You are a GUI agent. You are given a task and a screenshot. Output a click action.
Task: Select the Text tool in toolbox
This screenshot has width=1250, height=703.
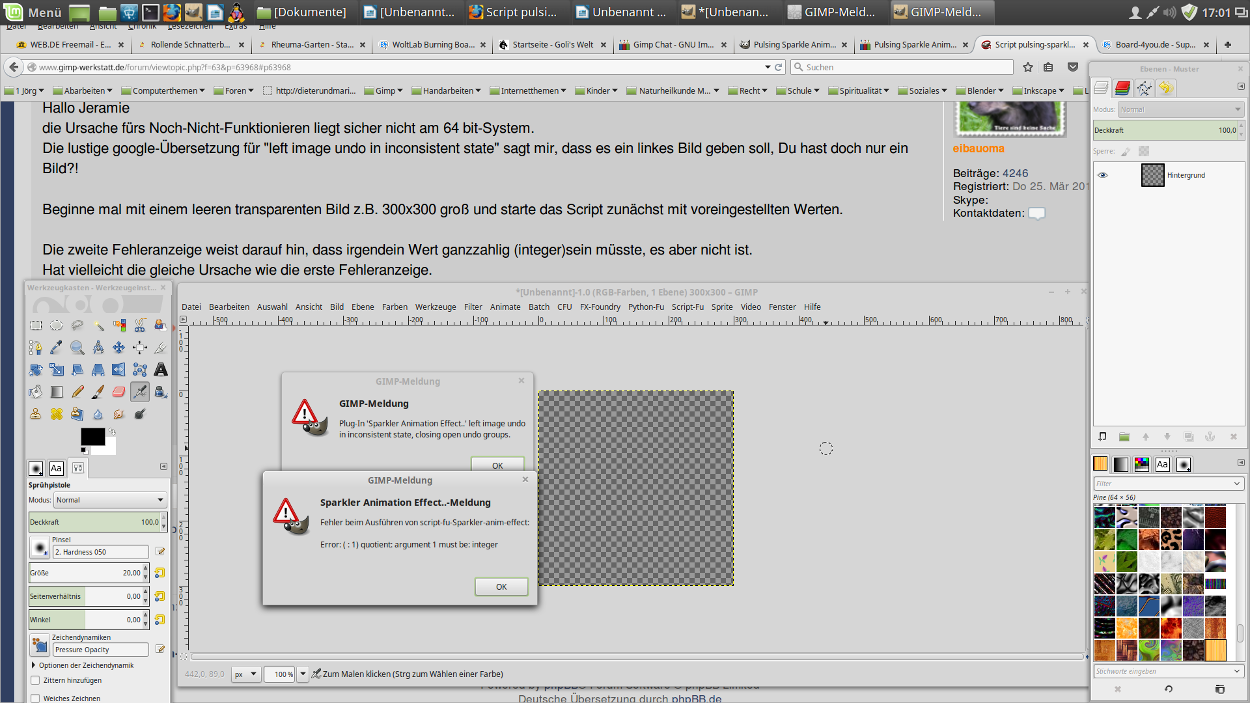tap(160, 369)
